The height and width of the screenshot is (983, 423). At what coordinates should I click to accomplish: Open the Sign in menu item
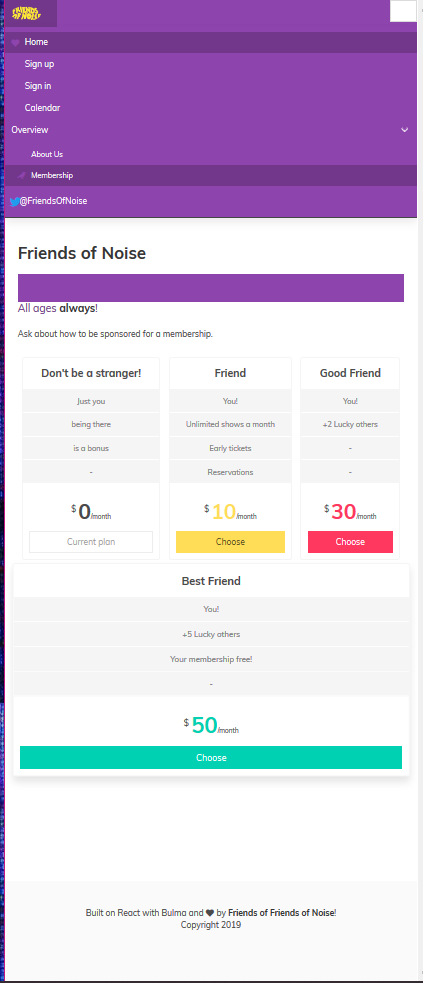pyautogui.click(x=38, y=86)
